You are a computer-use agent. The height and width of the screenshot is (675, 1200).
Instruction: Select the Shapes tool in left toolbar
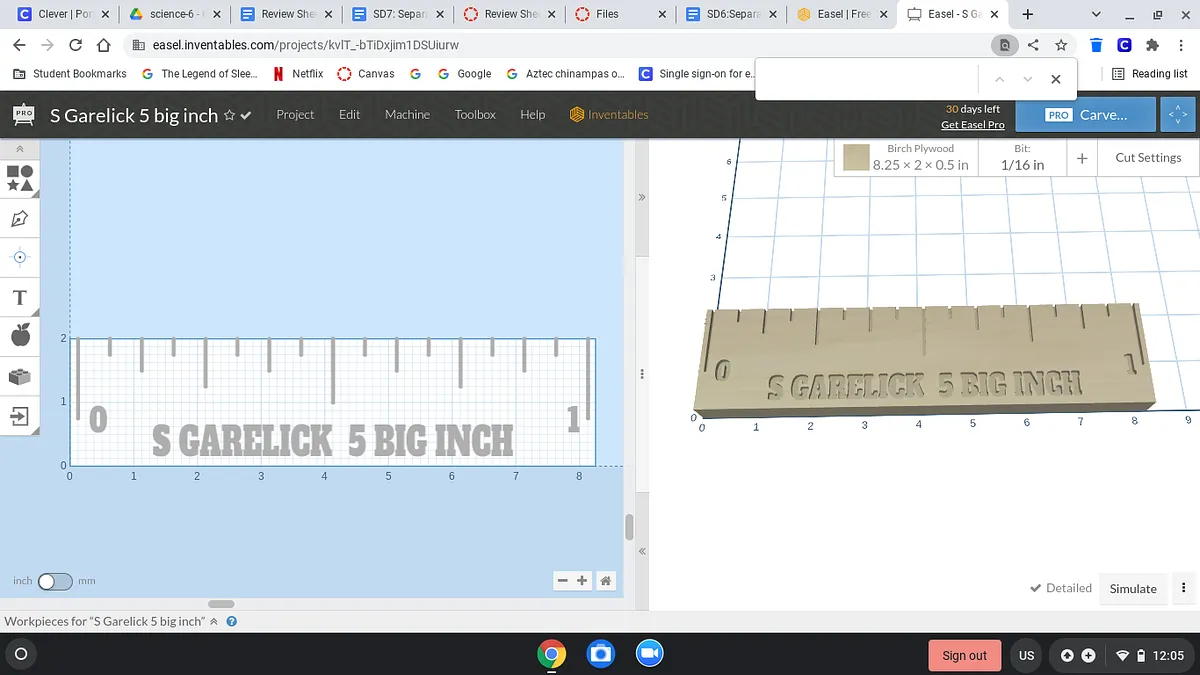pos(20,178)
